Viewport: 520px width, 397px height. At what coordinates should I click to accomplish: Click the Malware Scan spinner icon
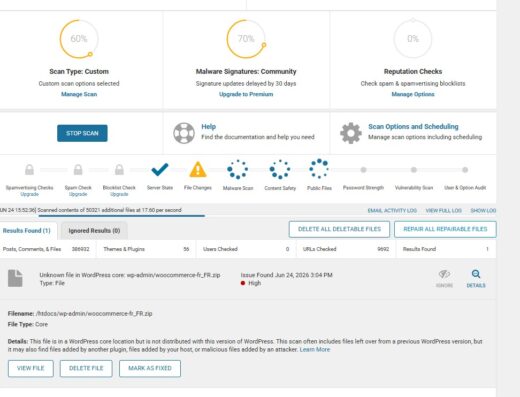(237, 169)
